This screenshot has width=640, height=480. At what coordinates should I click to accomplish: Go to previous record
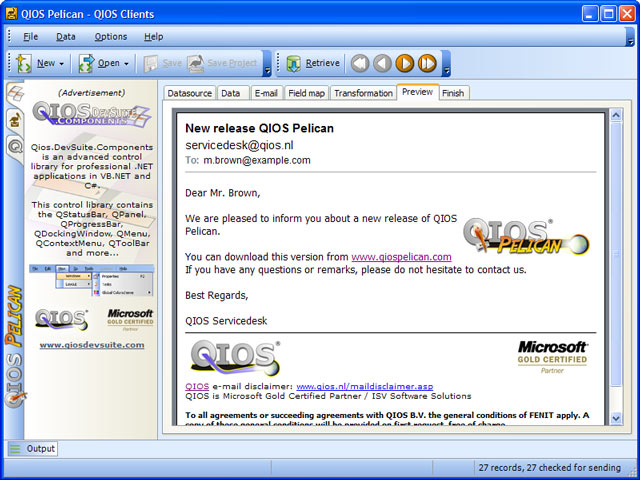point(382,63)
